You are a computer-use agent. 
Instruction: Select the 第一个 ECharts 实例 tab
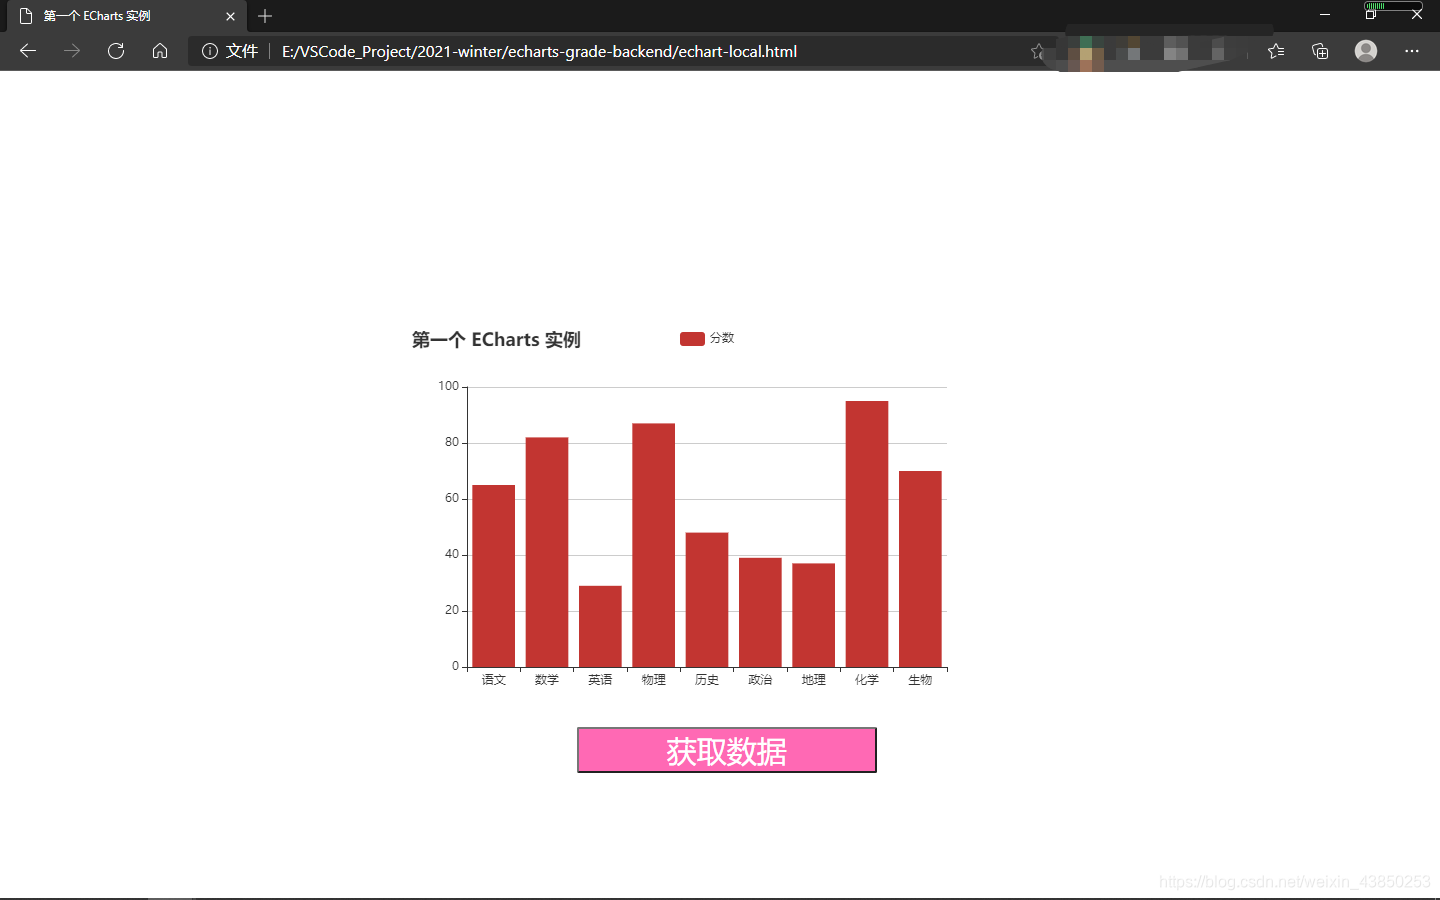[x=125, y=16]
